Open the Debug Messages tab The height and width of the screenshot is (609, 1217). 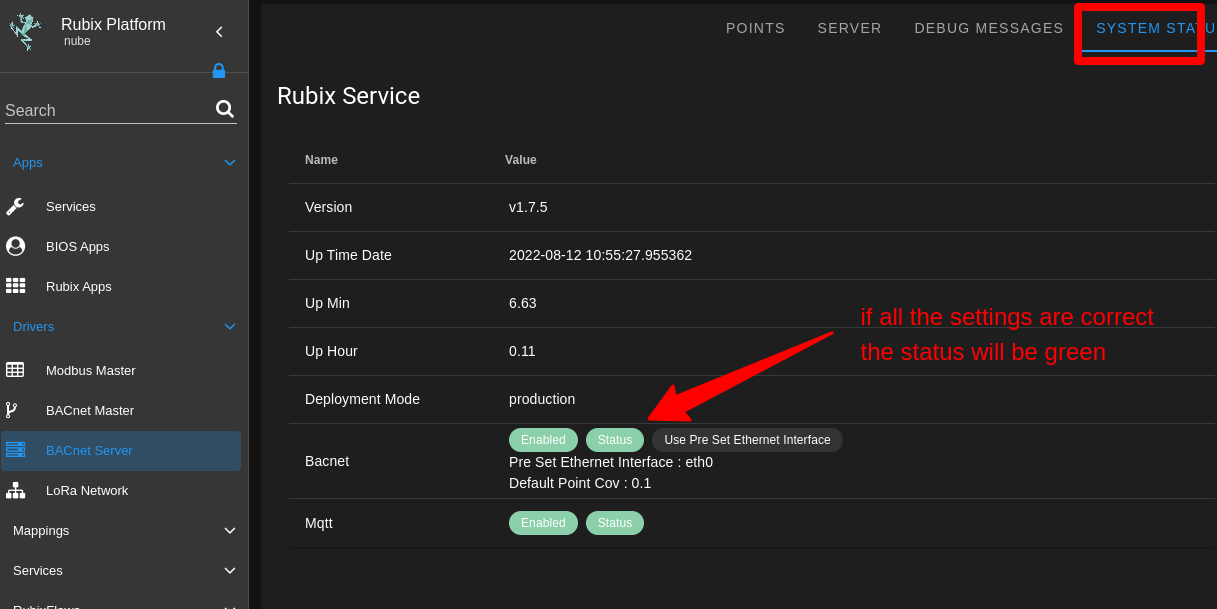point(989,28)
